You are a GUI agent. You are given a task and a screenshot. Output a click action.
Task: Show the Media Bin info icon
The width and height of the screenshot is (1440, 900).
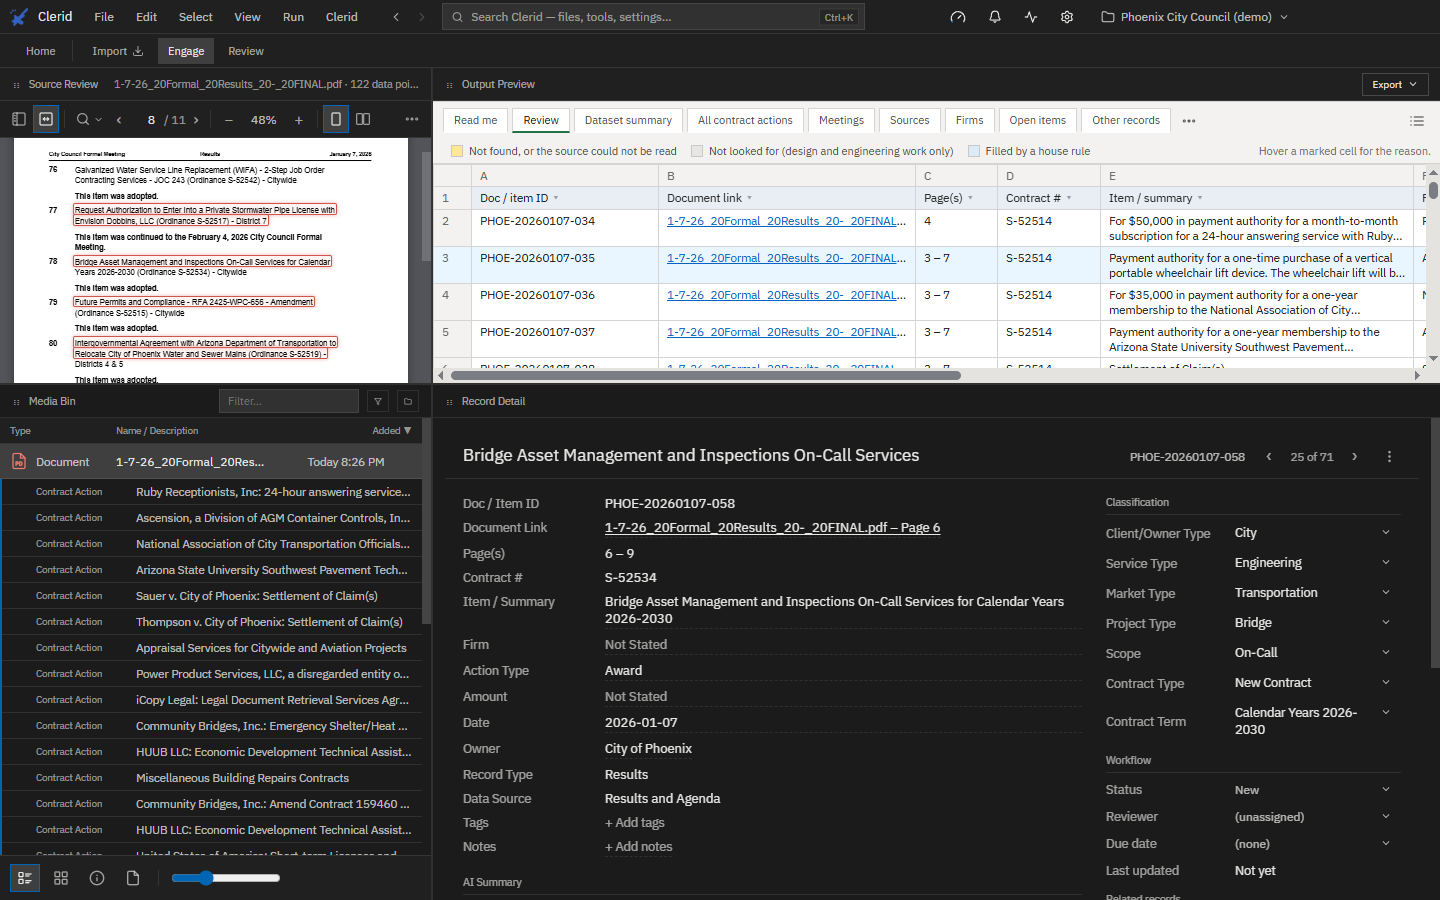tap(97, 878)
